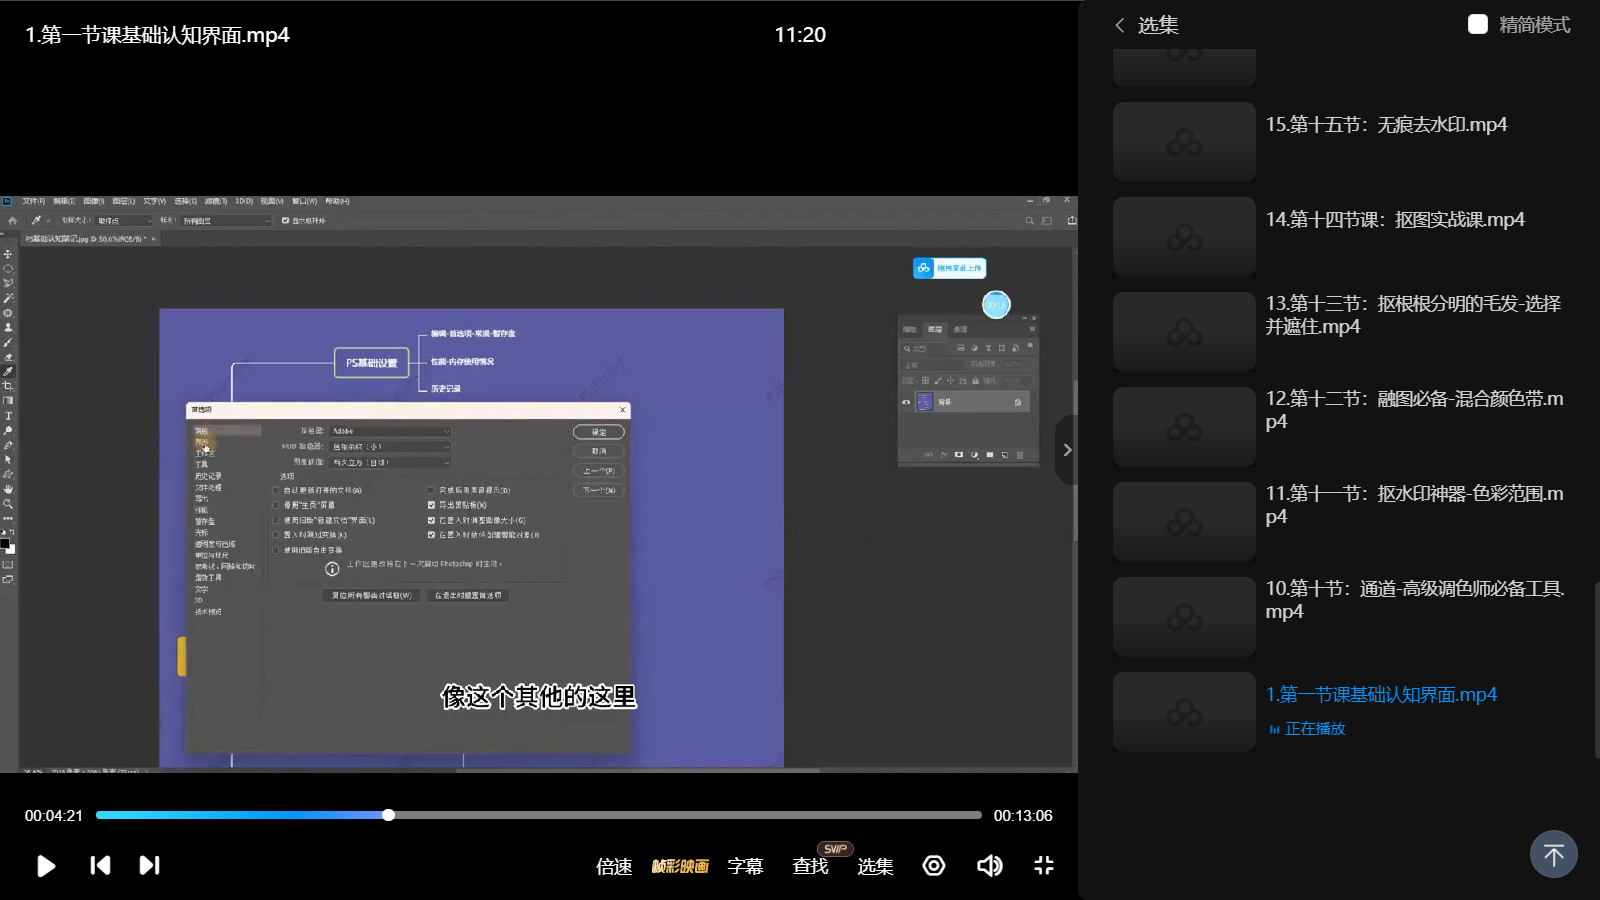Click the speaker volume icon
Image resolution: width=1600 pixels, height=900 pixels.
(989, 865)
